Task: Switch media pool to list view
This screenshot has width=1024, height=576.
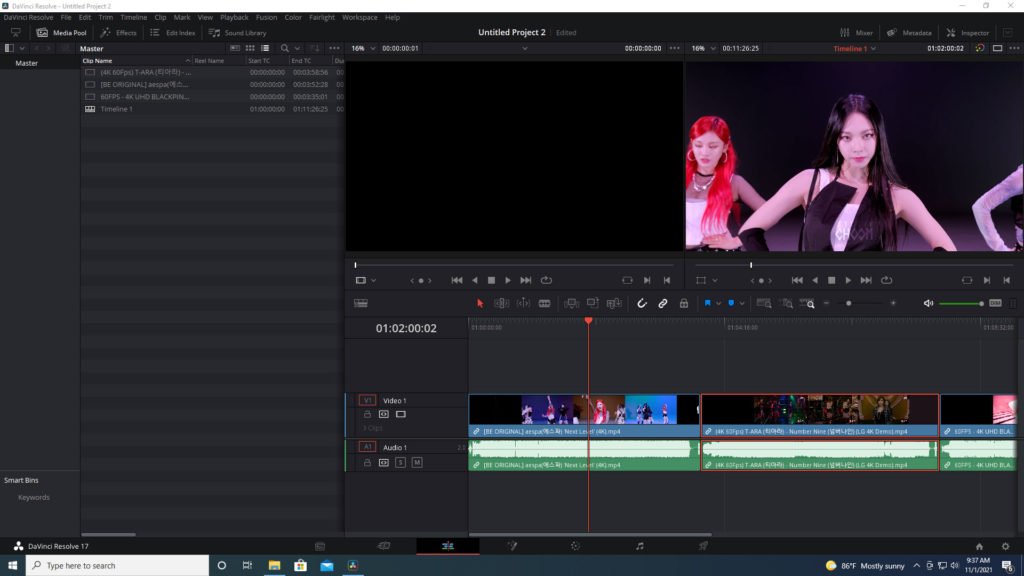Action: pyautogui.click(x=264, y=48)
